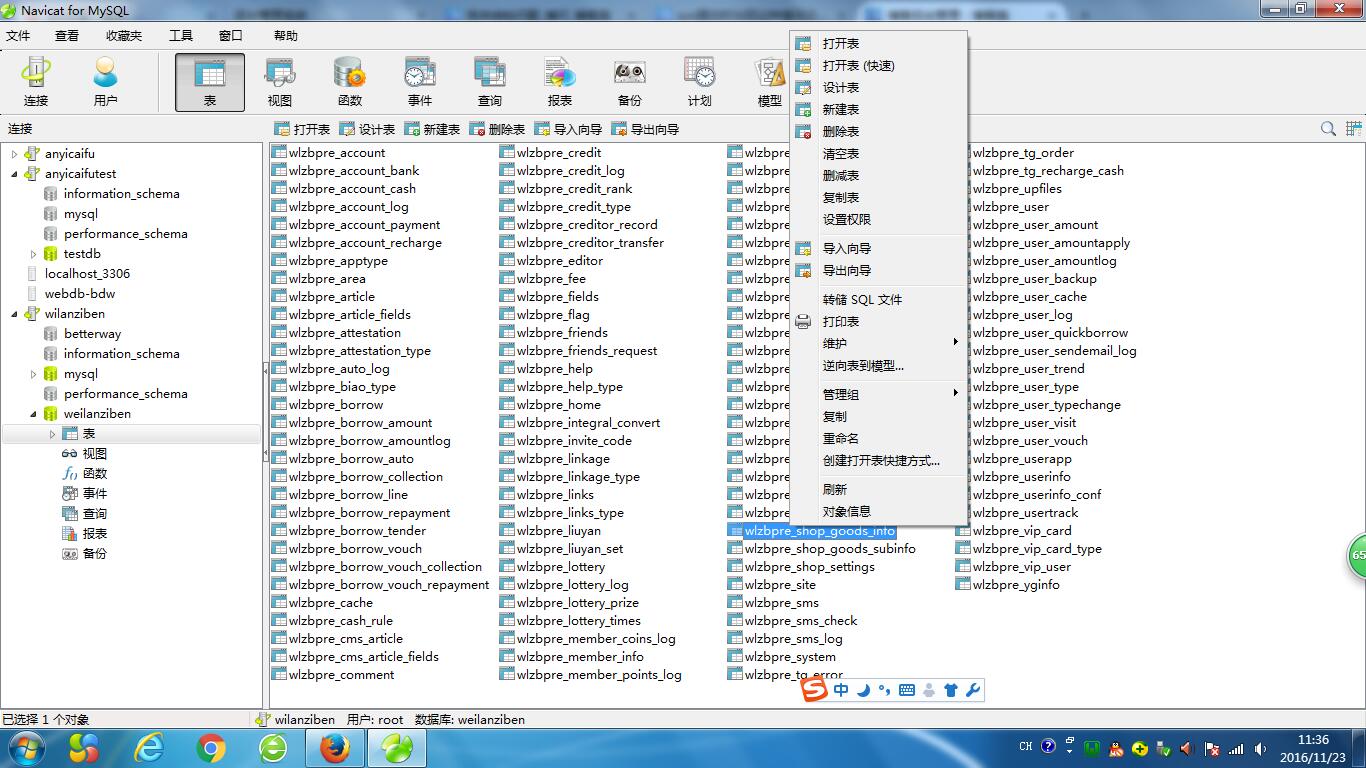Select localhost_3306 connection in tree
Viewport: 1366px width, 768px height.
point(87,274)
